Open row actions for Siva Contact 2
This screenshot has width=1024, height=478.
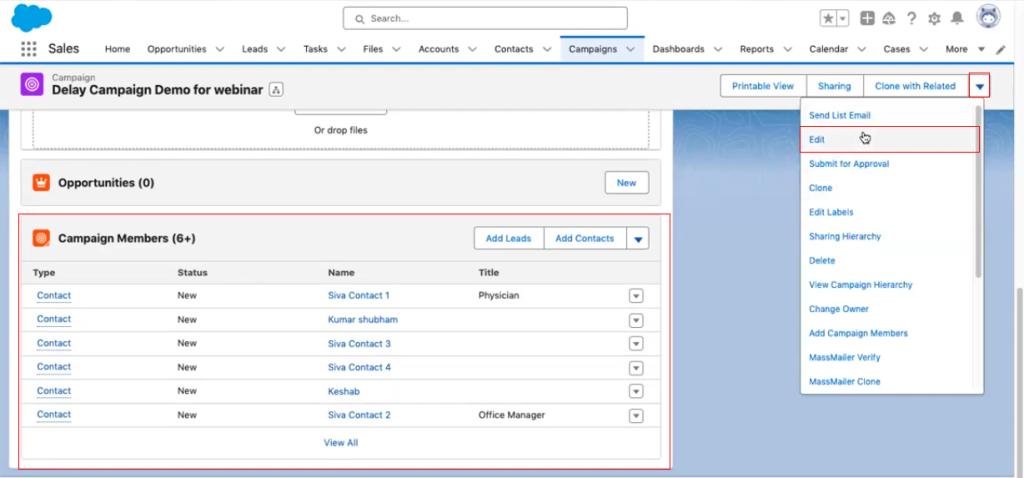tap(636, 416)
